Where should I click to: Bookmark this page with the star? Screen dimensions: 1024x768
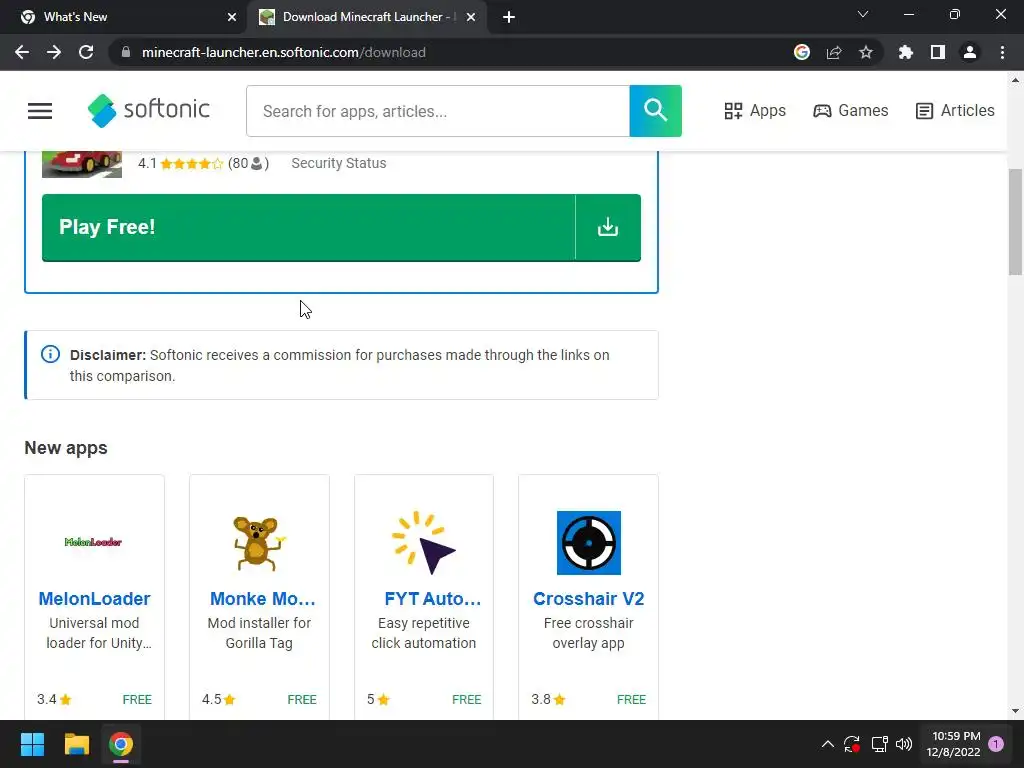pyautogui.click(x=866, y=52)
